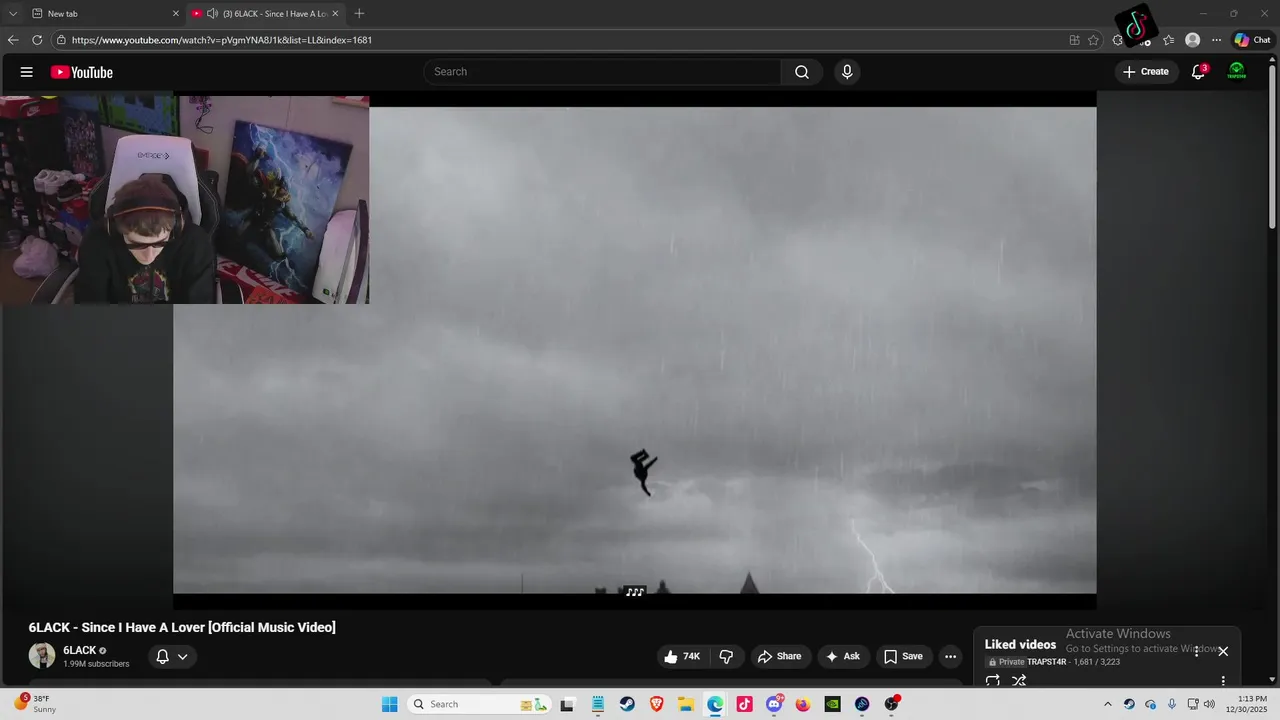
Task: Open the Ask AI button
Action: click(843, 657)
